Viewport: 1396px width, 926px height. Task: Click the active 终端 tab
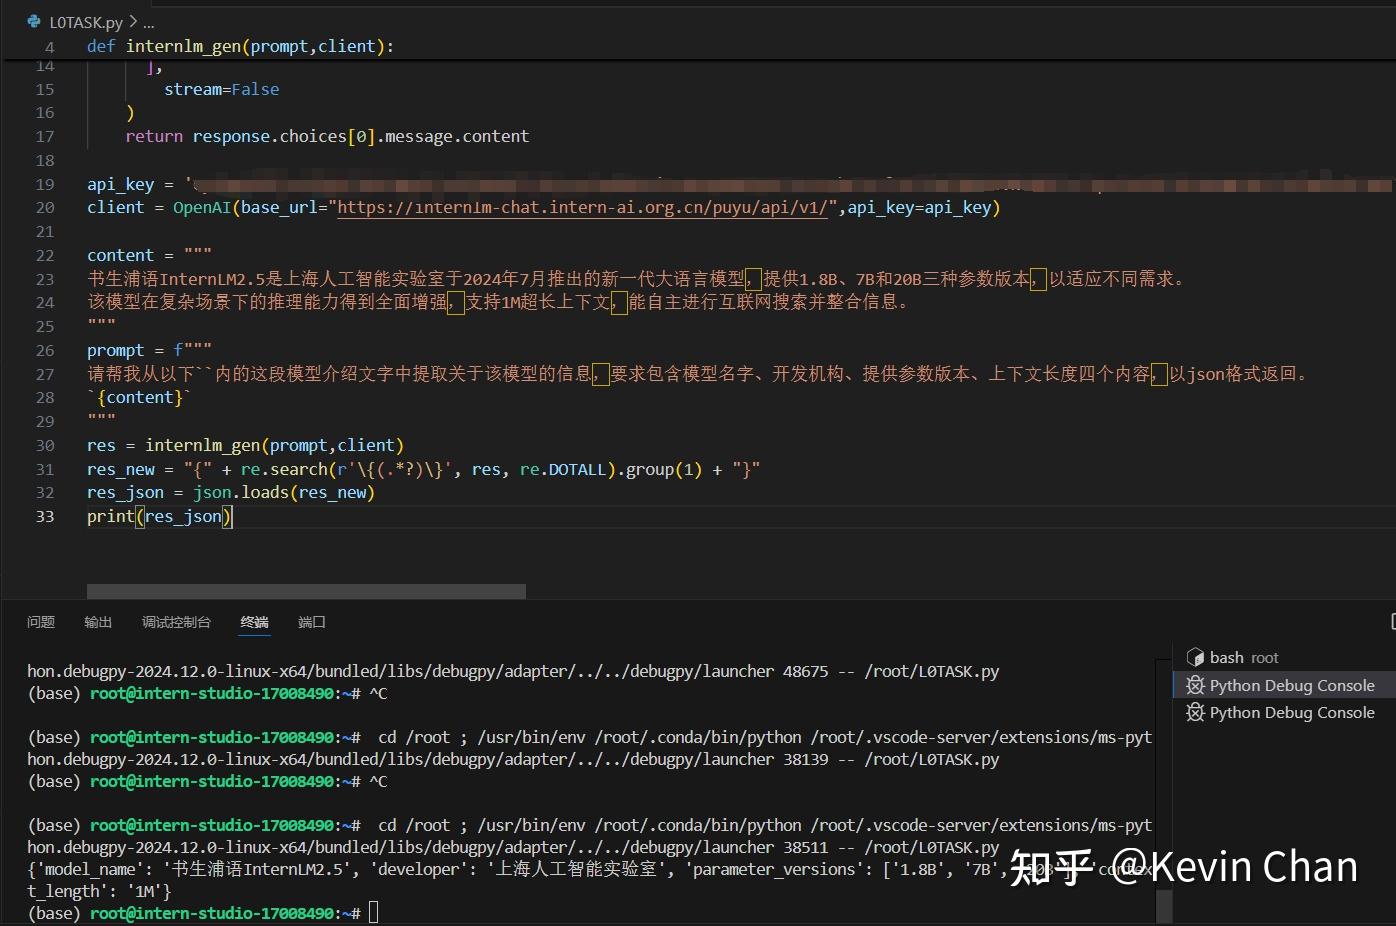[x=254, y=621]
